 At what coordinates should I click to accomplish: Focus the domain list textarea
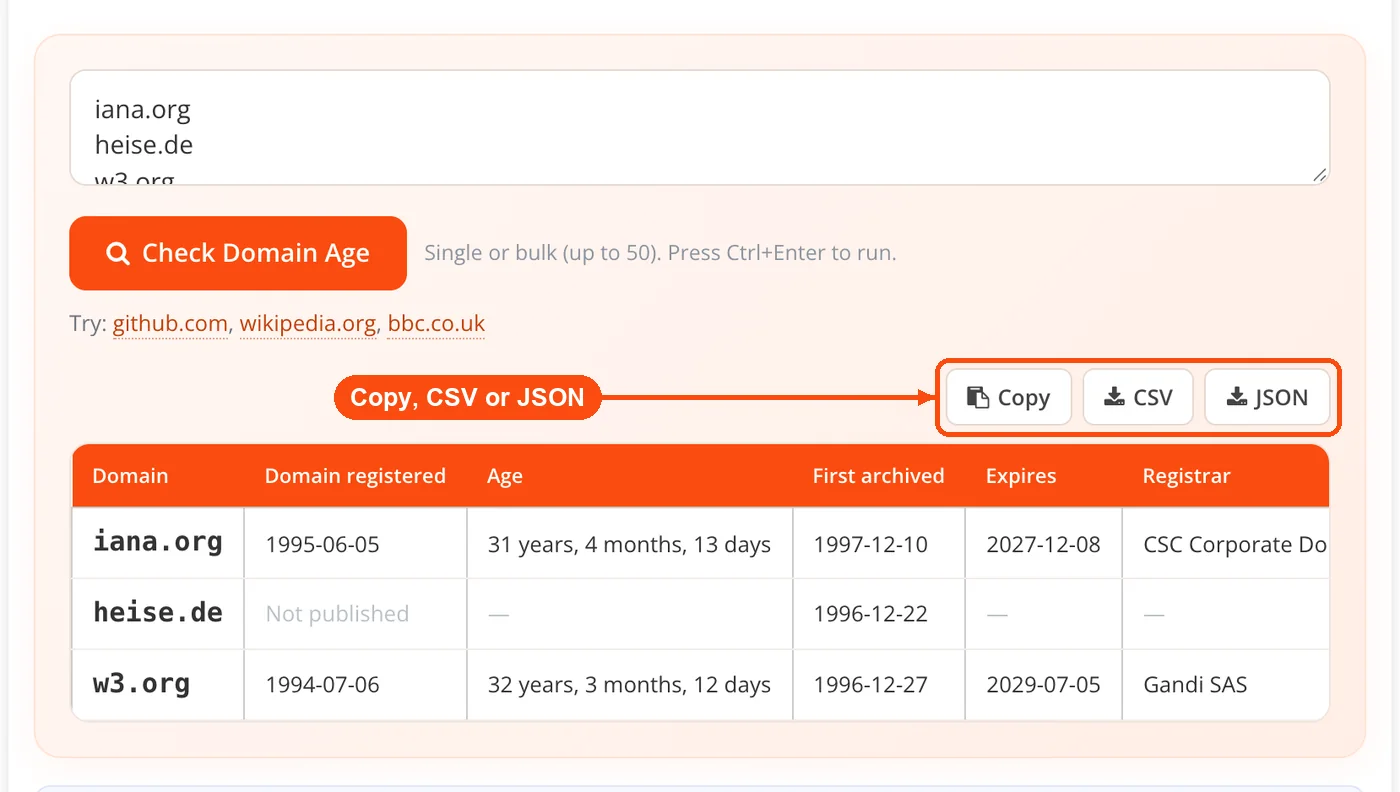click(x=700, y=128)
